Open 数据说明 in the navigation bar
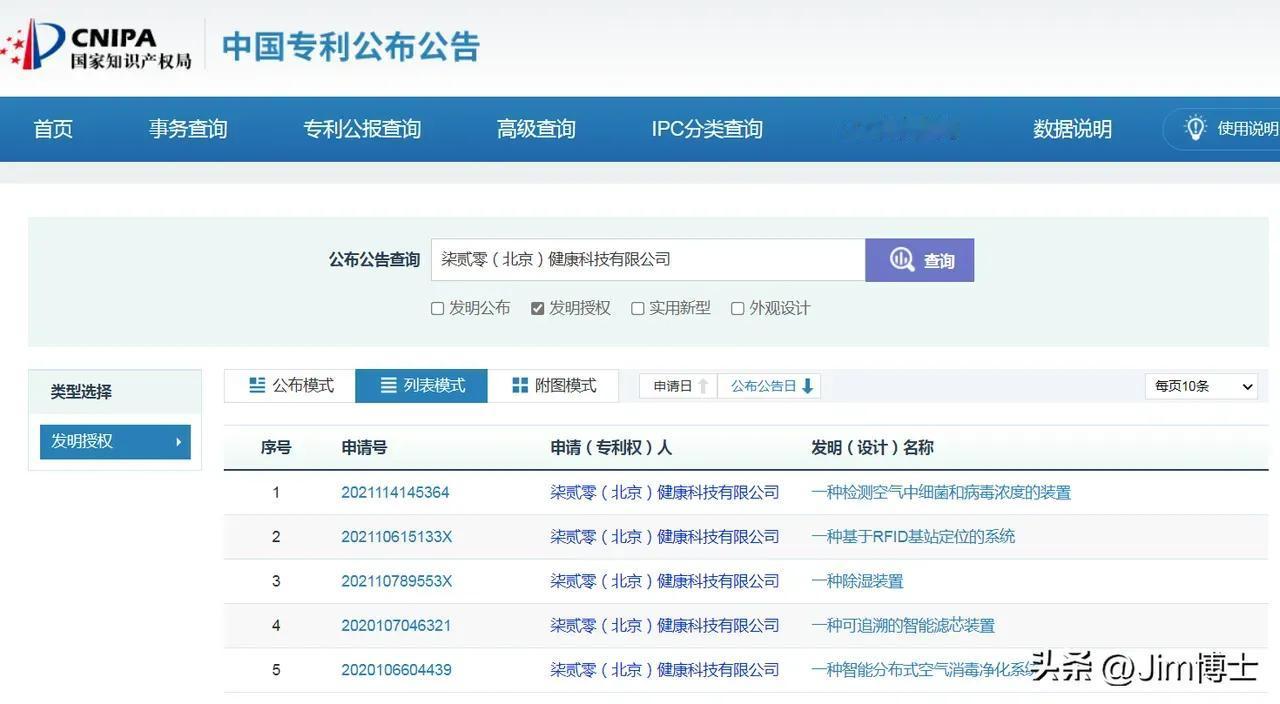 click(1072, 129)
